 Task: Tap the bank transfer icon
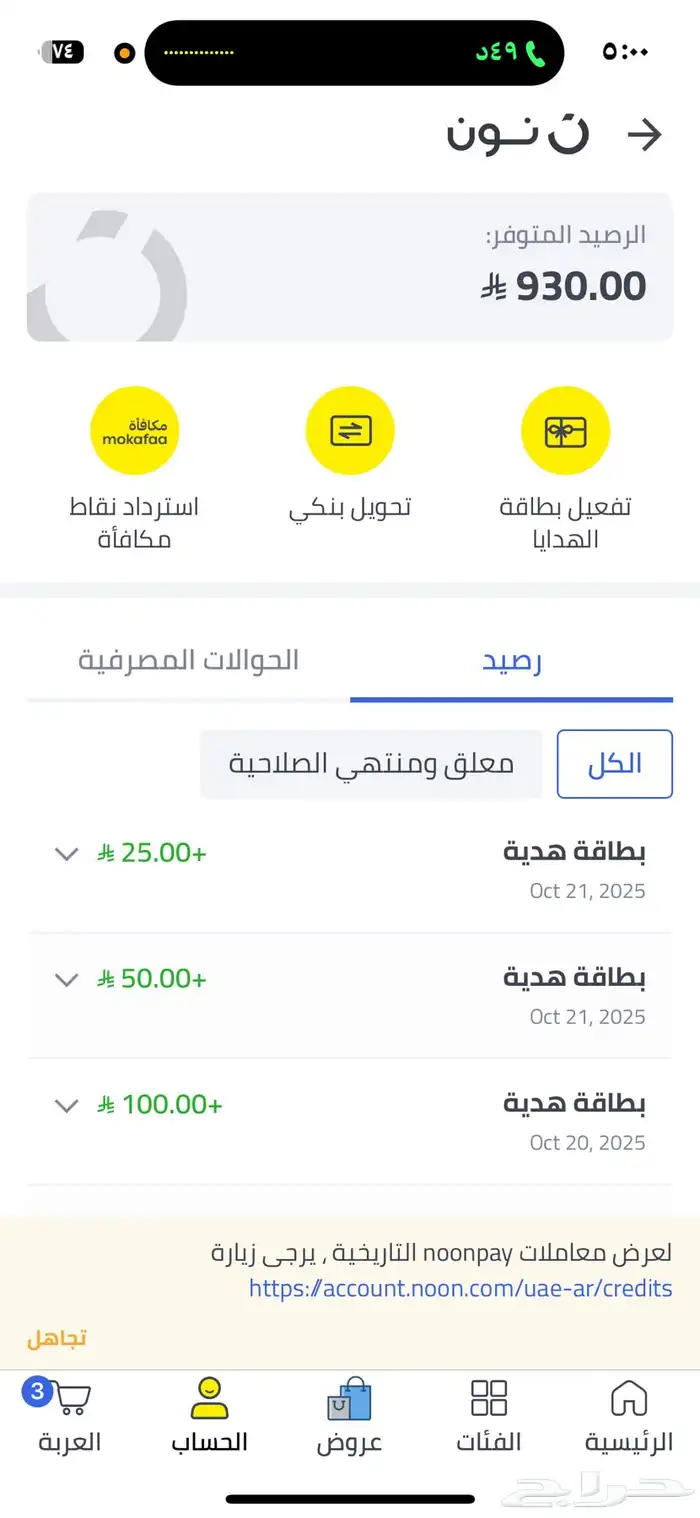coord(350,431)
